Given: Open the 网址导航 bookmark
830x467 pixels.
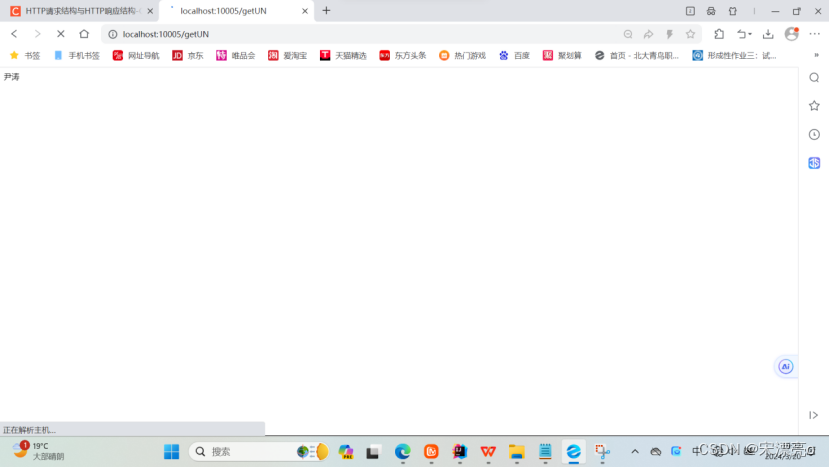Looking at the screenshot, I should (x=136, y=55).
